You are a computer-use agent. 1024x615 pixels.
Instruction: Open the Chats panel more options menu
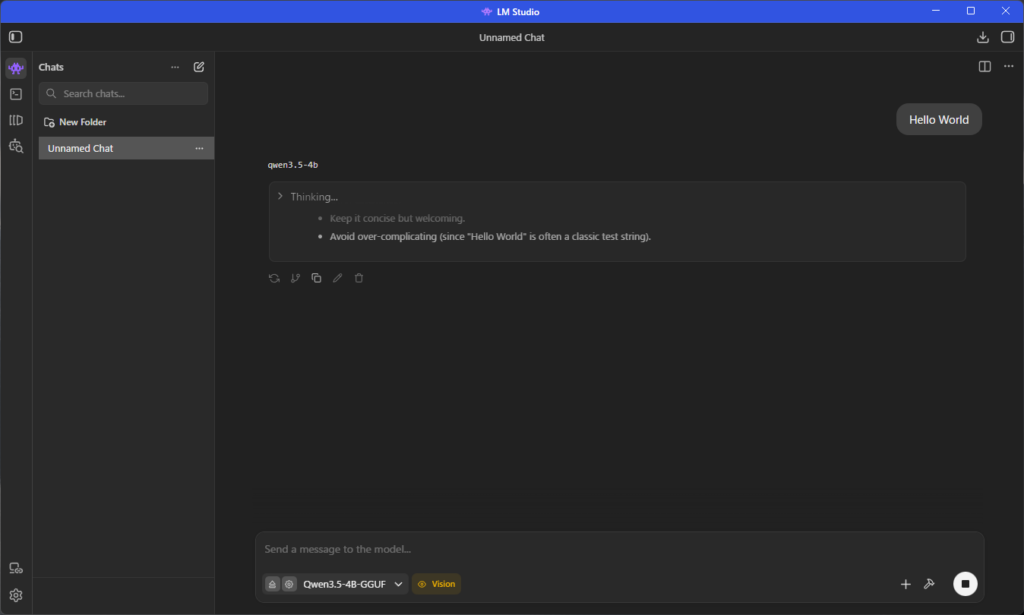pos(175,67)
